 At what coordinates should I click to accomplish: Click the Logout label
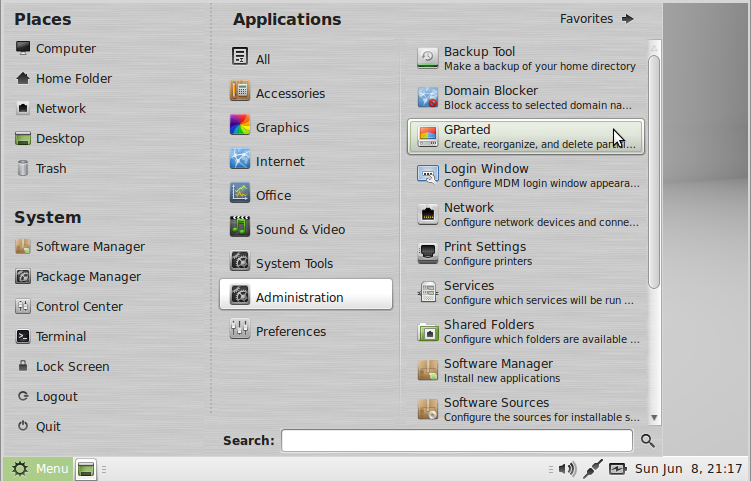pyautogui.click(x=57, y=397)
